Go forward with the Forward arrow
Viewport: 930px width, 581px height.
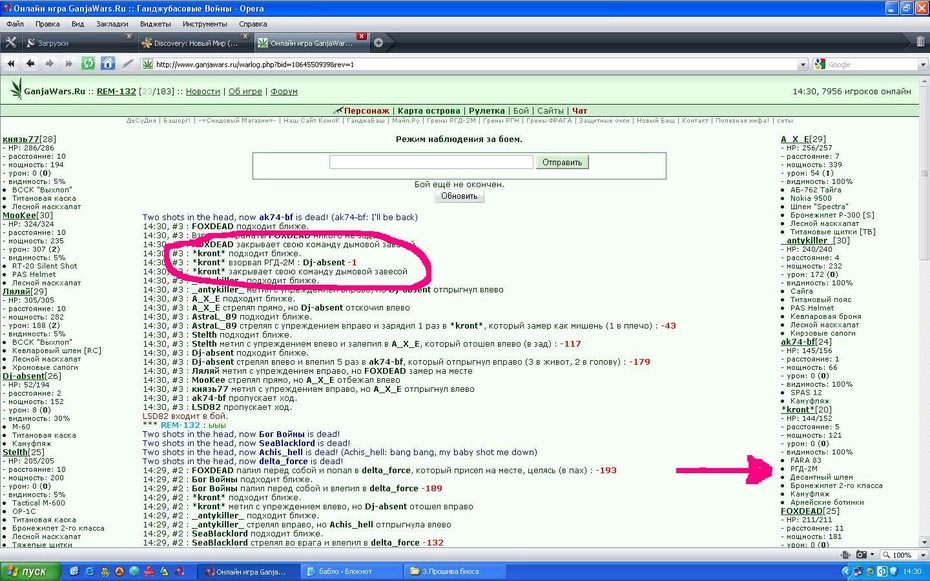[x=49, y=63]
